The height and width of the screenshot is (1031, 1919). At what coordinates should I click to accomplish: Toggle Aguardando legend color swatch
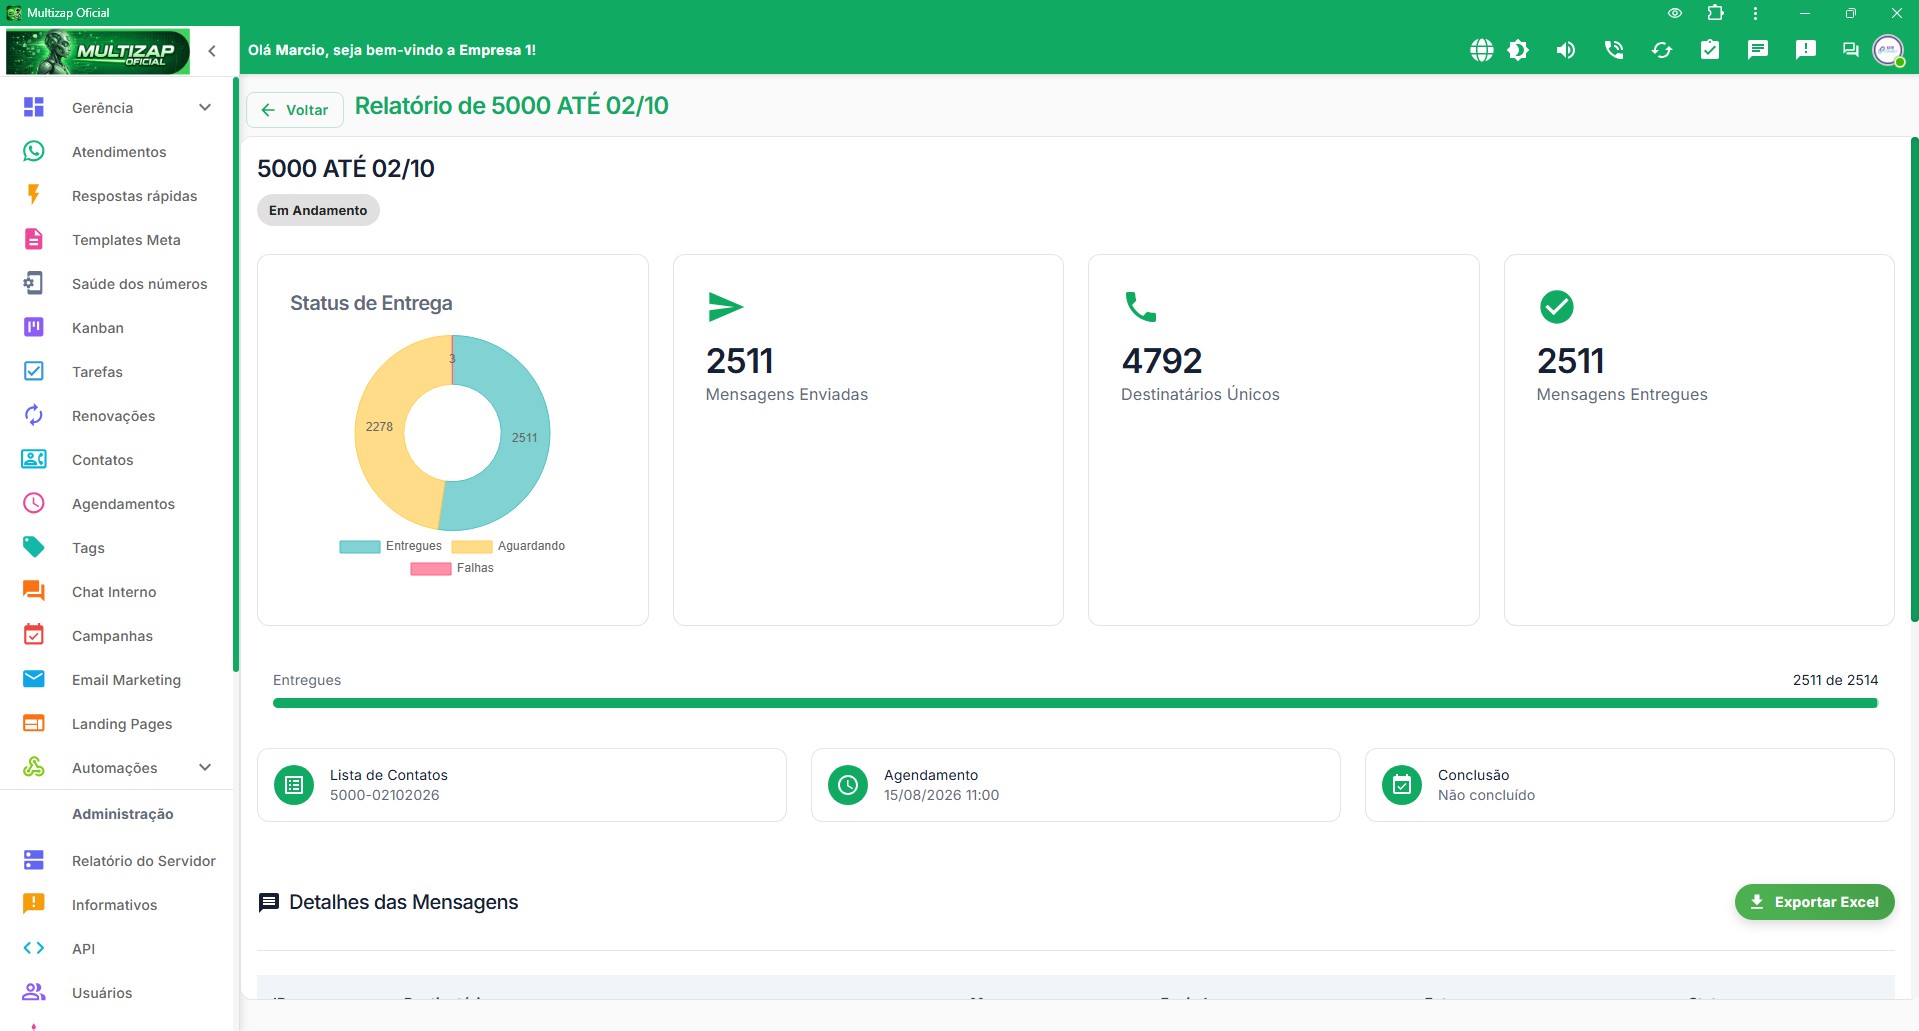472,547
